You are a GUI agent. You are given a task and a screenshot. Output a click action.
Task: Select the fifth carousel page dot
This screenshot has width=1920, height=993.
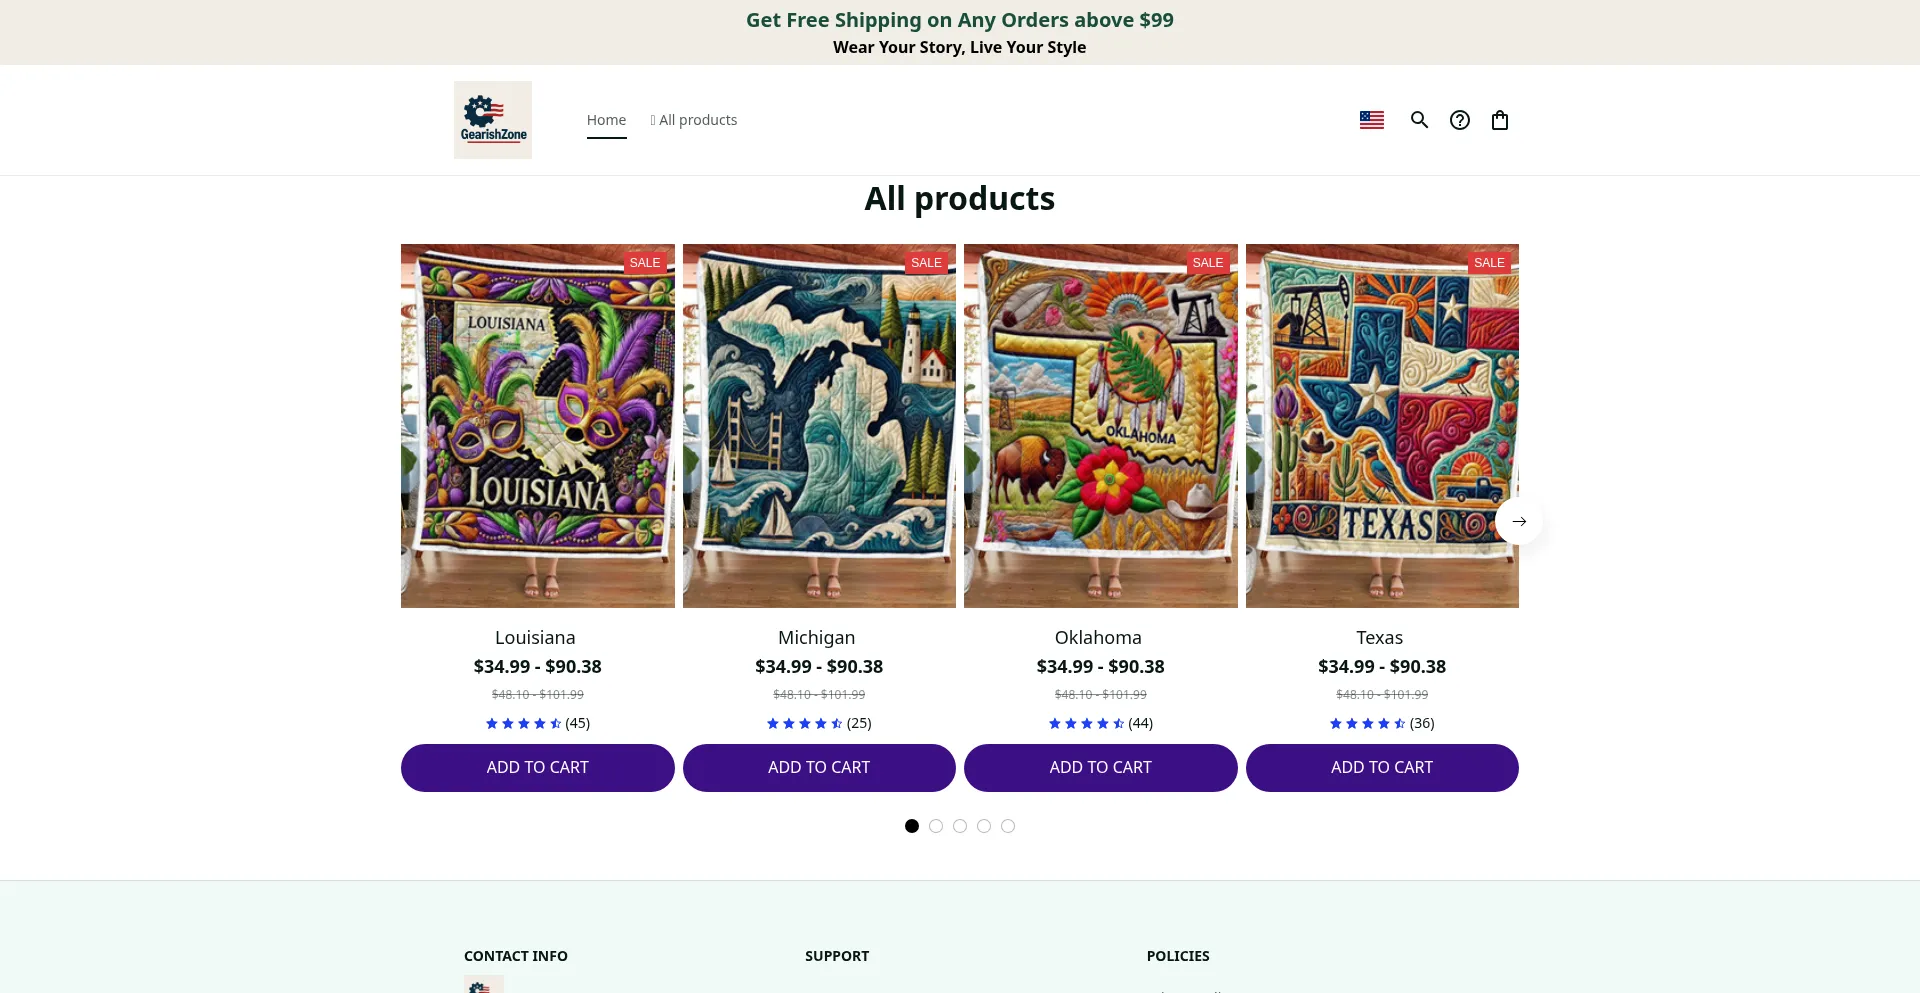coord(1008,826)
